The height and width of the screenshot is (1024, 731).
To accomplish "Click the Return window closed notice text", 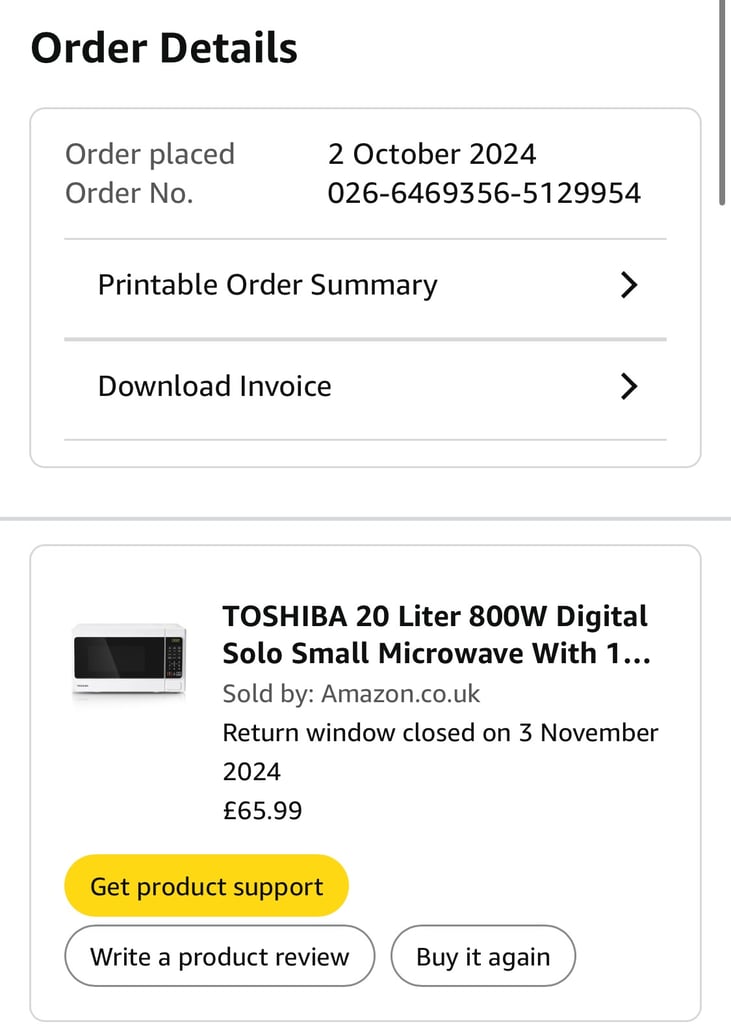I will (x=440, y=752).
